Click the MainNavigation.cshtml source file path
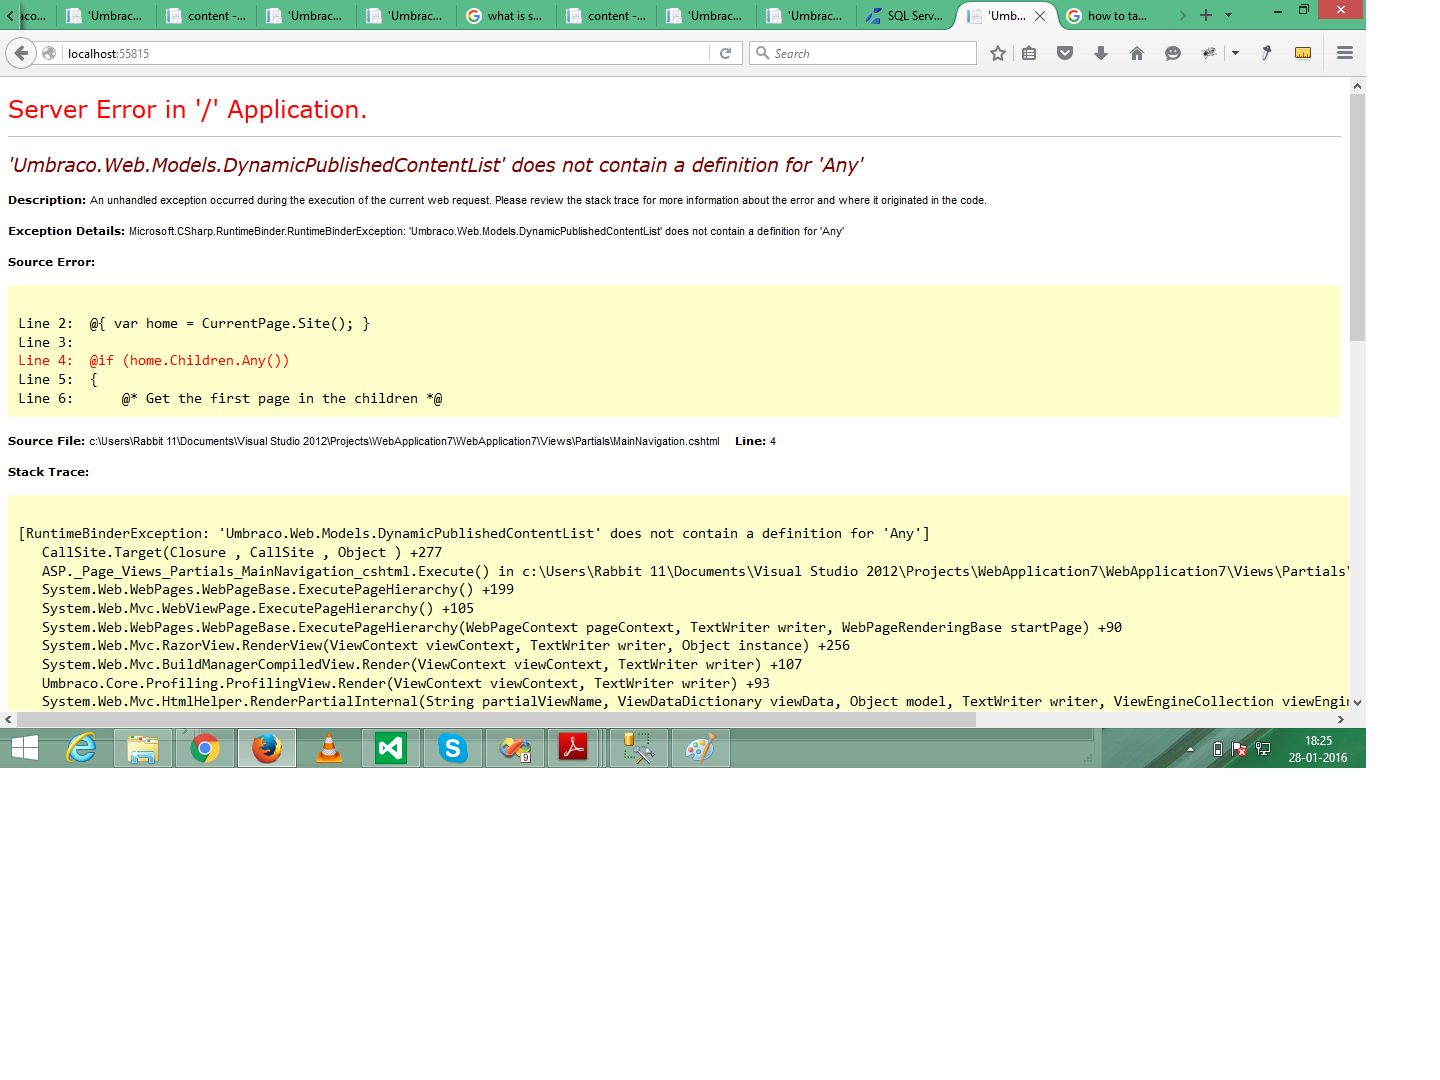The width and height of the screenshot is (1440, 1080). 404,441
